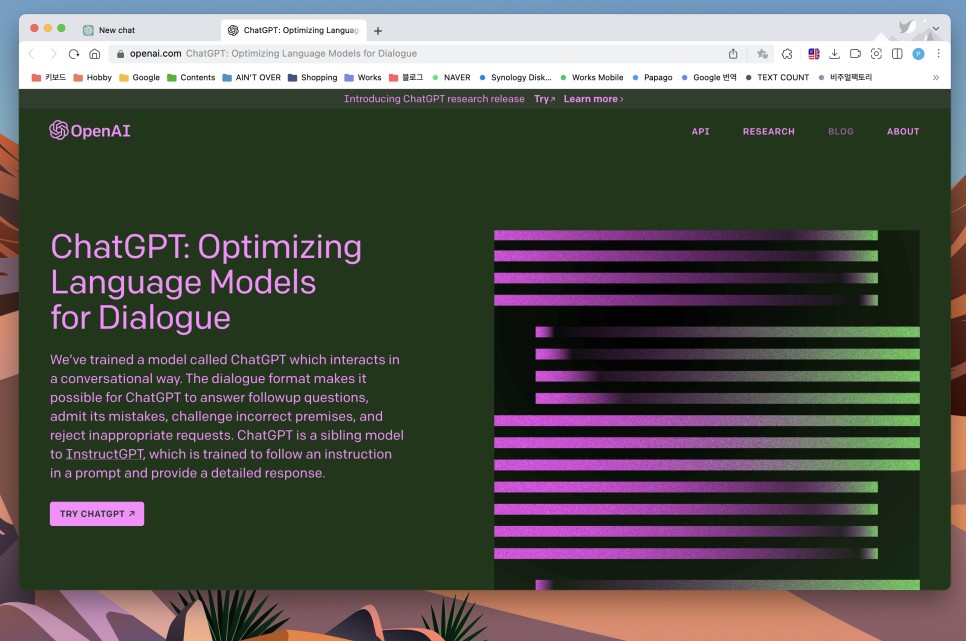
Task: Click the striped purple-green hero illustration
Action: 707,410
